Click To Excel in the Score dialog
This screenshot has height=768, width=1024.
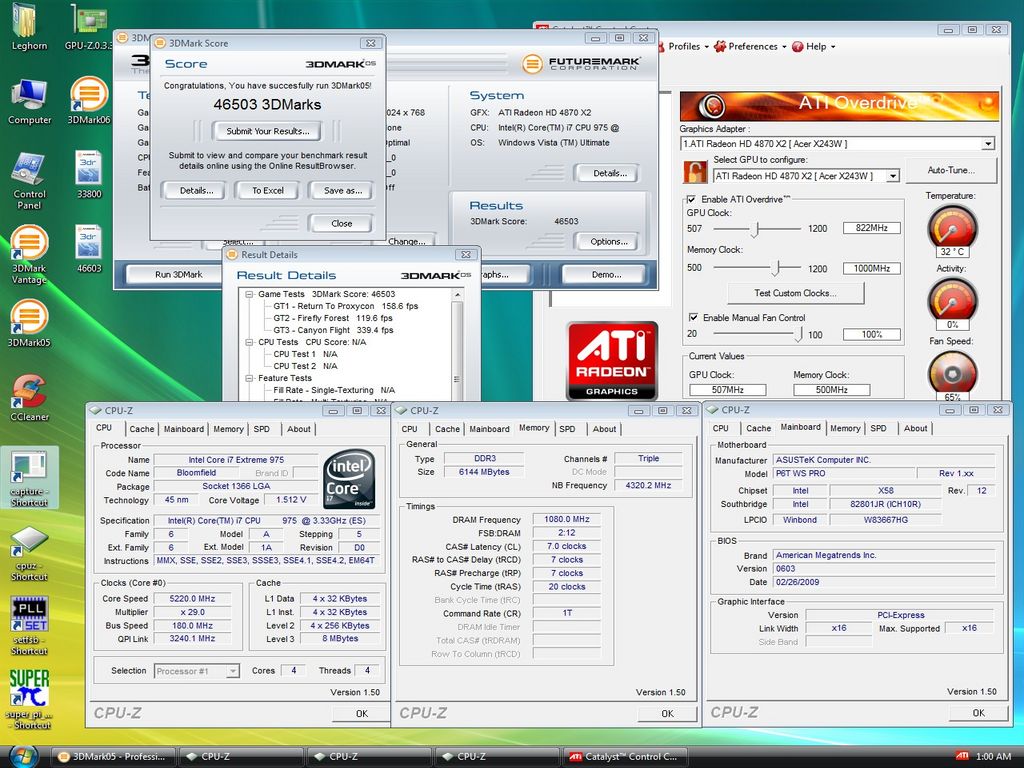[268, 191]
